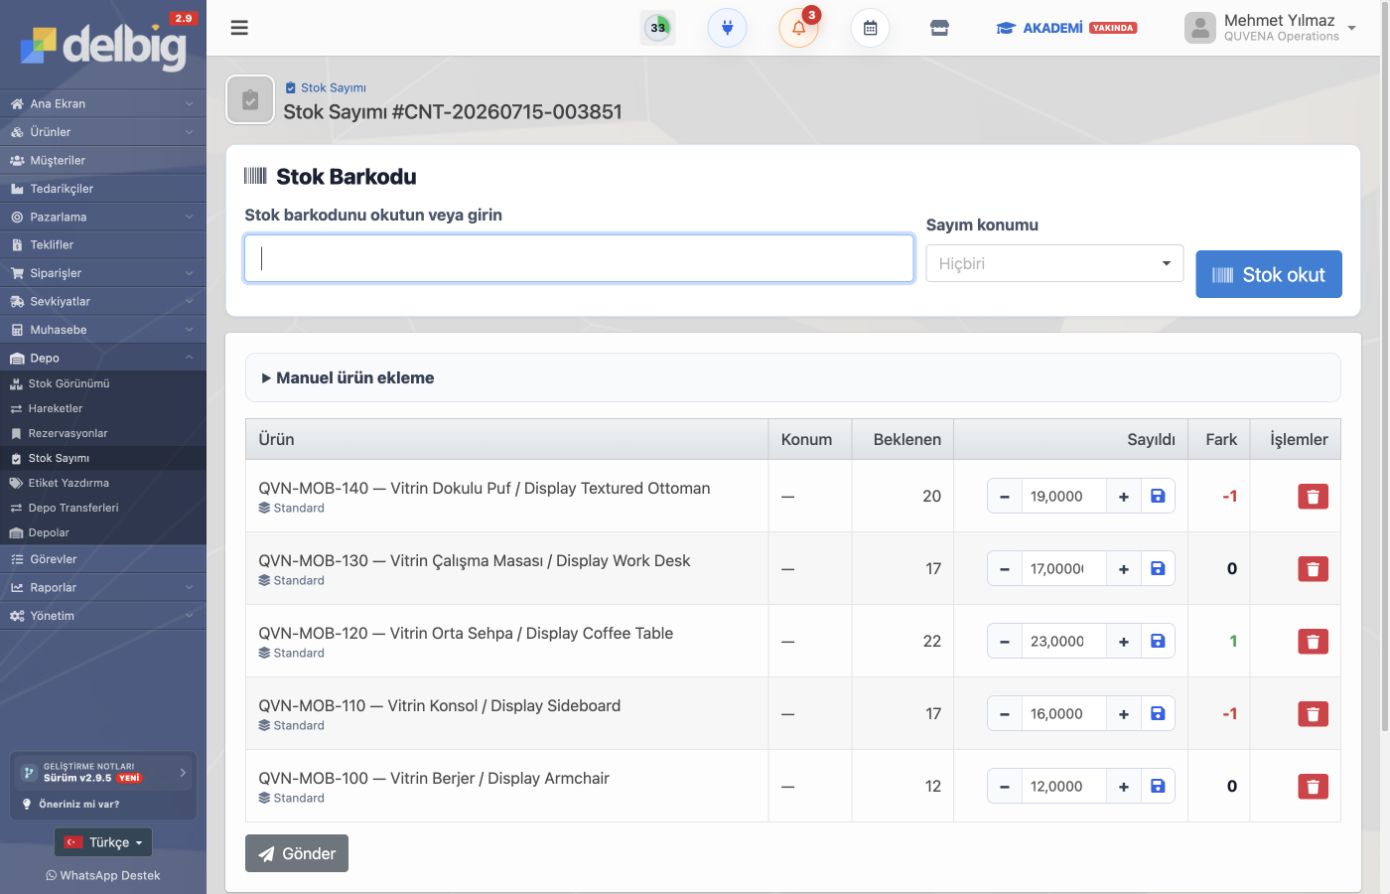This screenshot has height=894, width=1390.
Task: Open the notifications bell icon
Action: tap(798, 28)
